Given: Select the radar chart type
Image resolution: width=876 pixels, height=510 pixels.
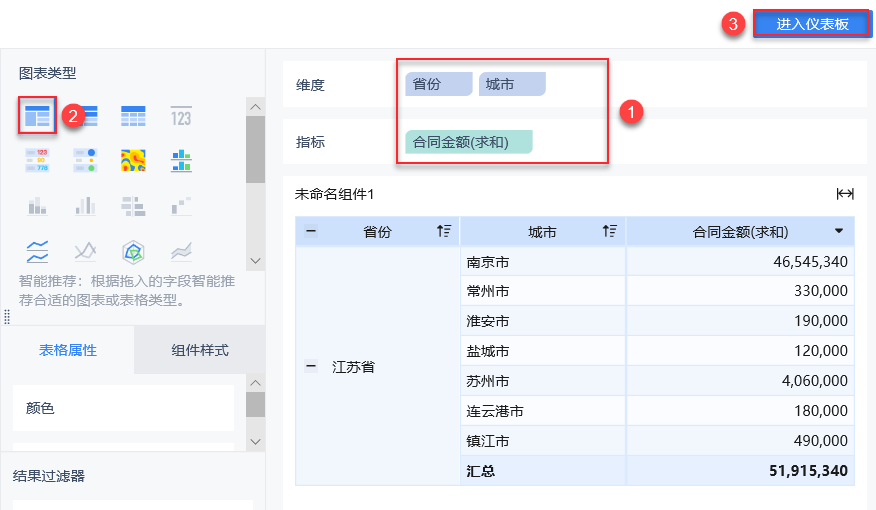Looking at the screenshot, I should click(133, 249).
